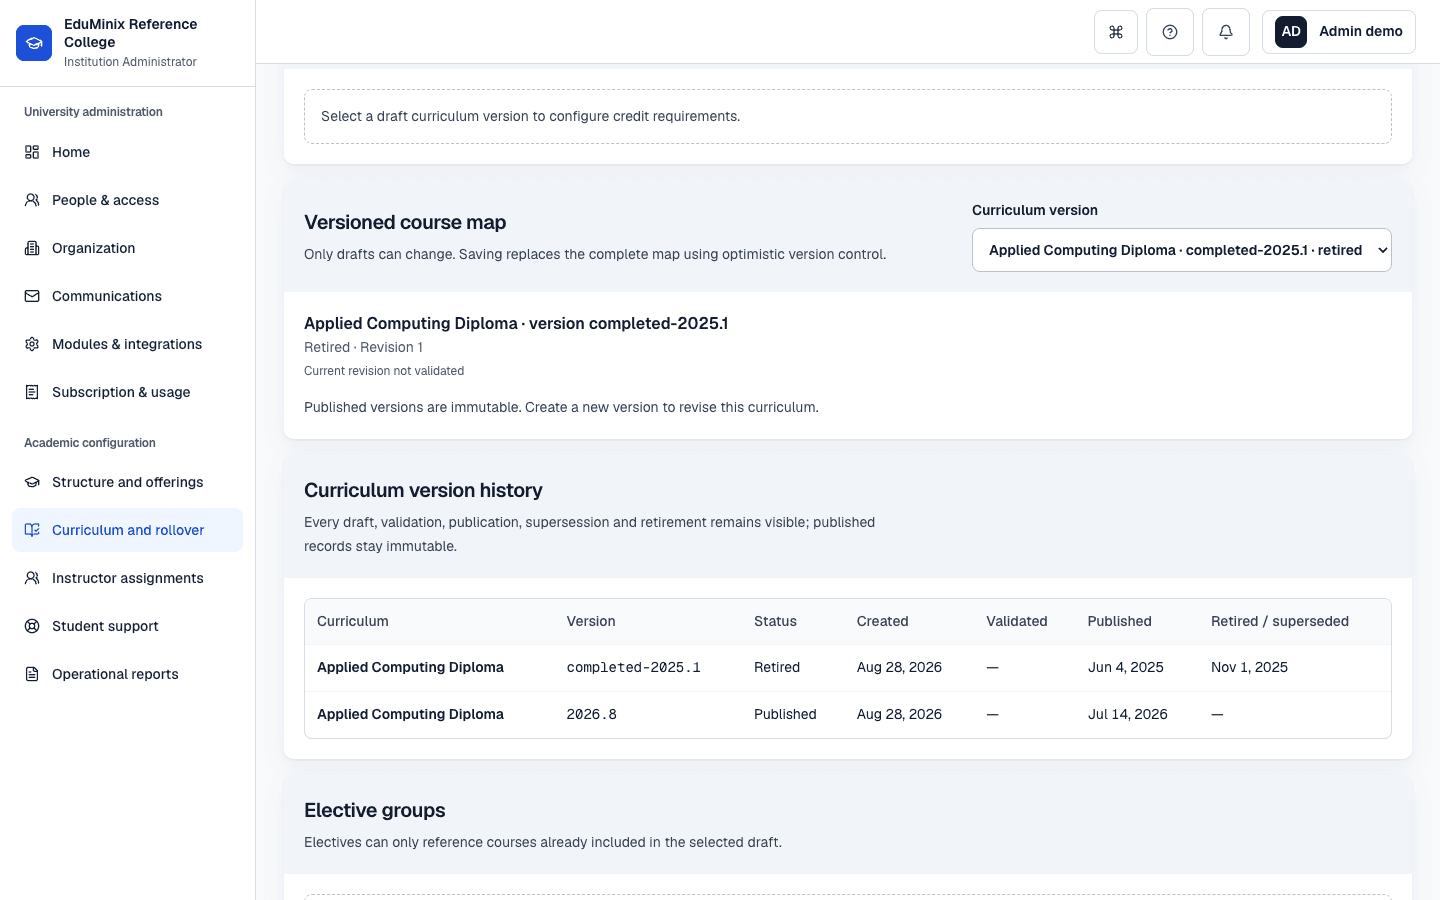Click the select a draft curriculum notice
This screenshot has width=1440, height=900.
pyautogui.click(x=848, y=116)
